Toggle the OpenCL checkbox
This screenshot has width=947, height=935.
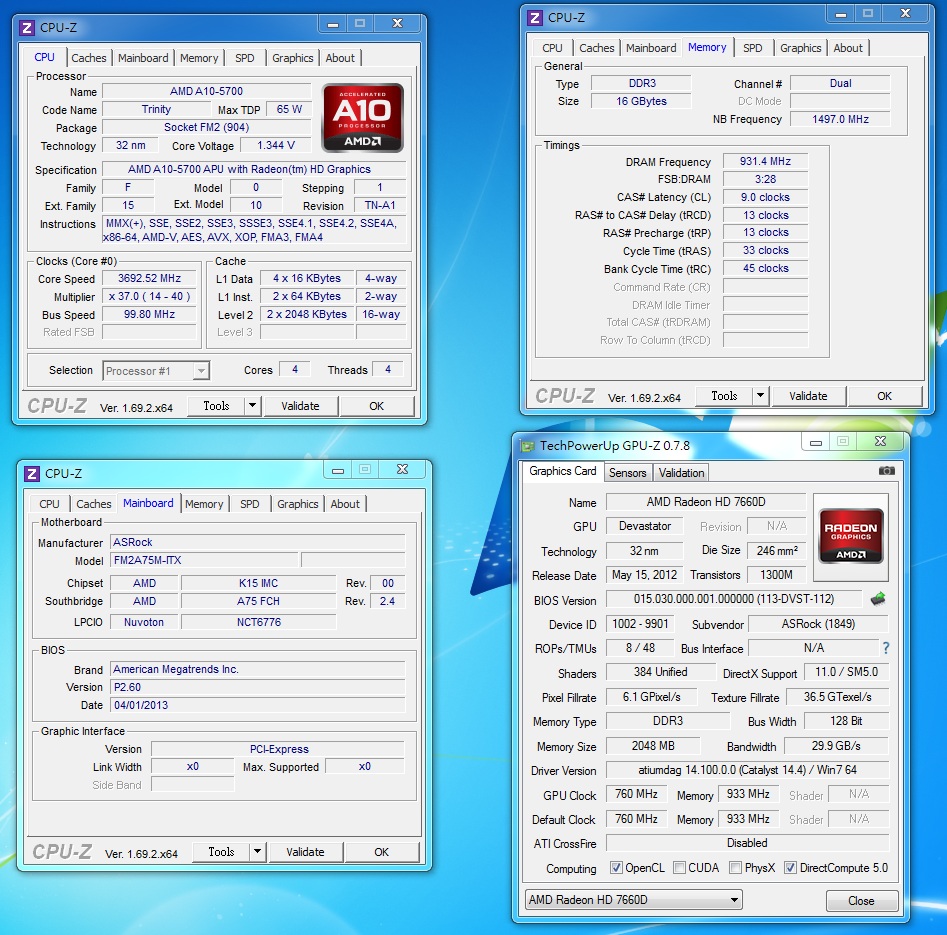[616, 868]
